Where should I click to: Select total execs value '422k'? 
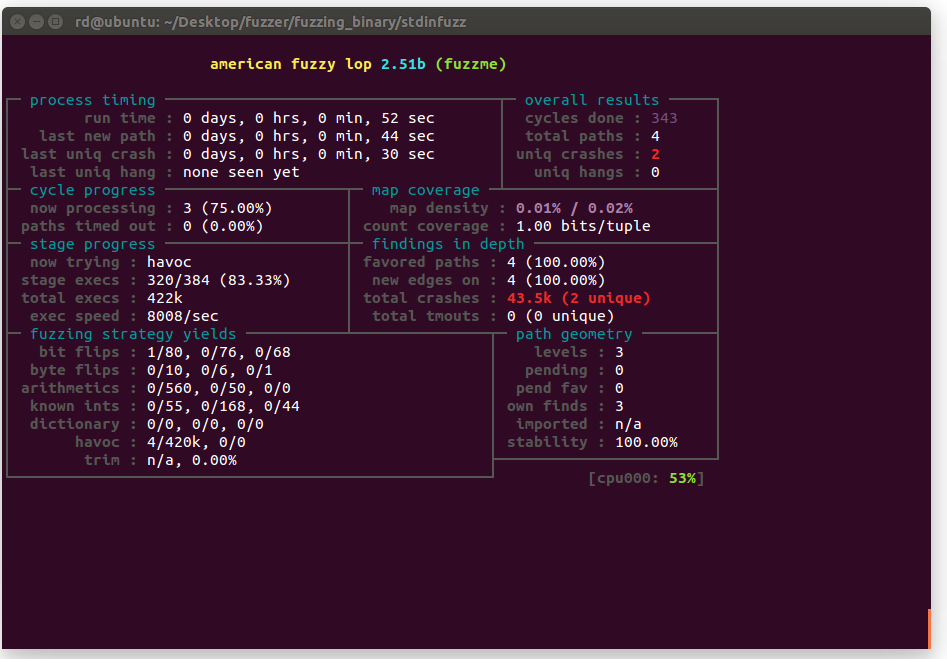click(165, 298)
